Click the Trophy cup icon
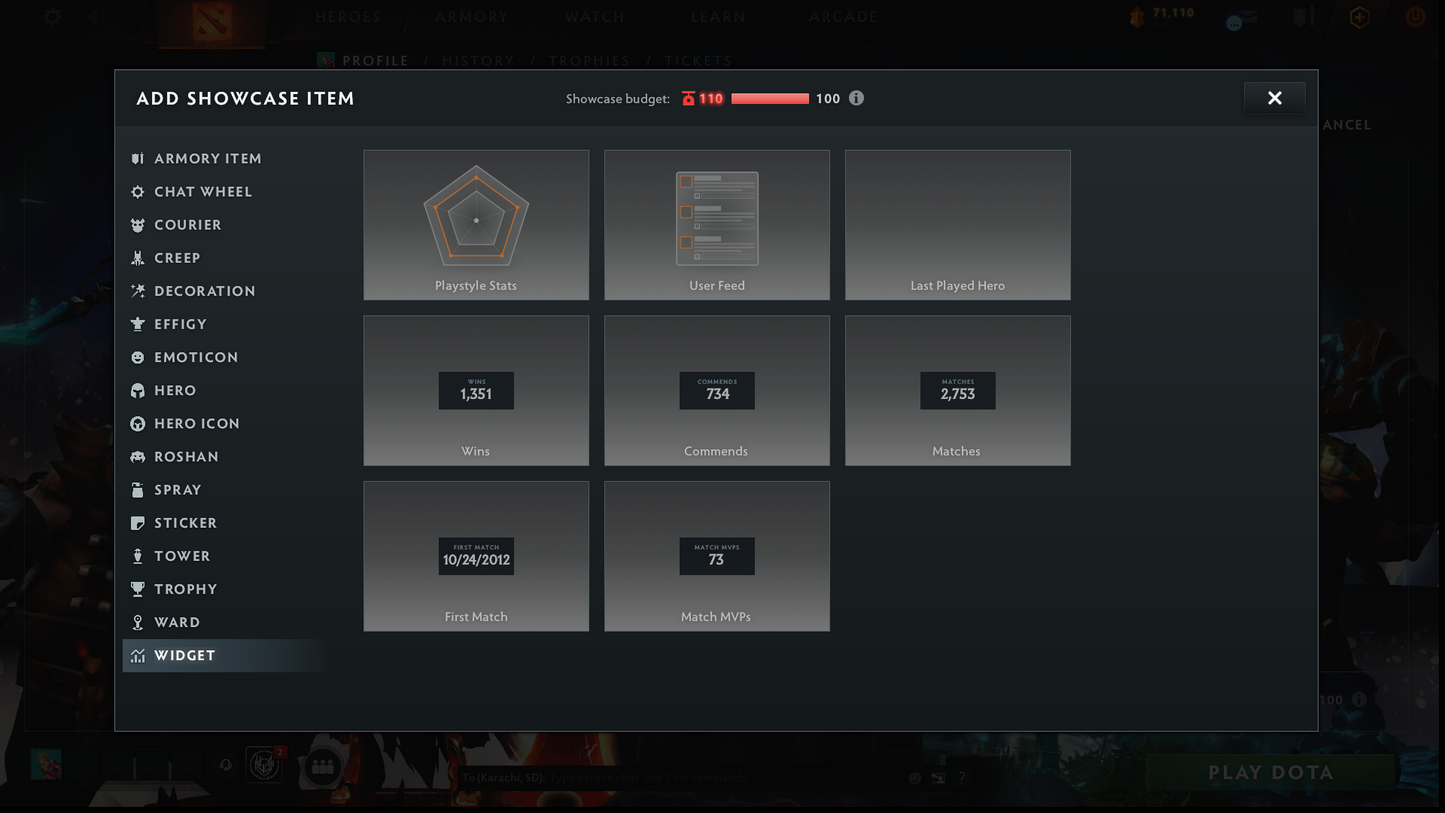The image size is (1445, 813). click(138, 588)
